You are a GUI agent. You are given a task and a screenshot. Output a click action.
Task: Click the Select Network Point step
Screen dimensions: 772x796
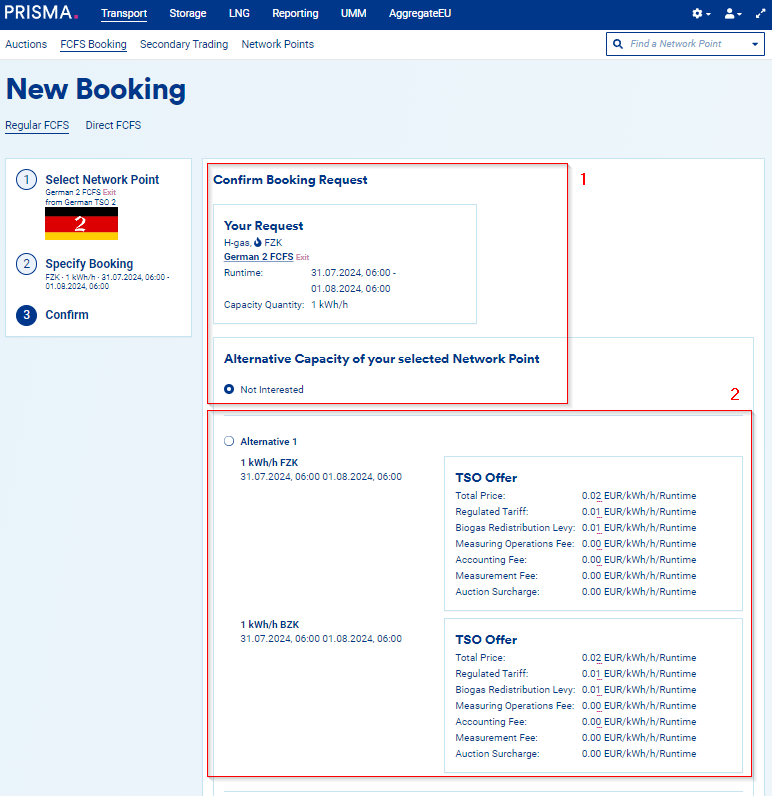click(x=102, y=180)
